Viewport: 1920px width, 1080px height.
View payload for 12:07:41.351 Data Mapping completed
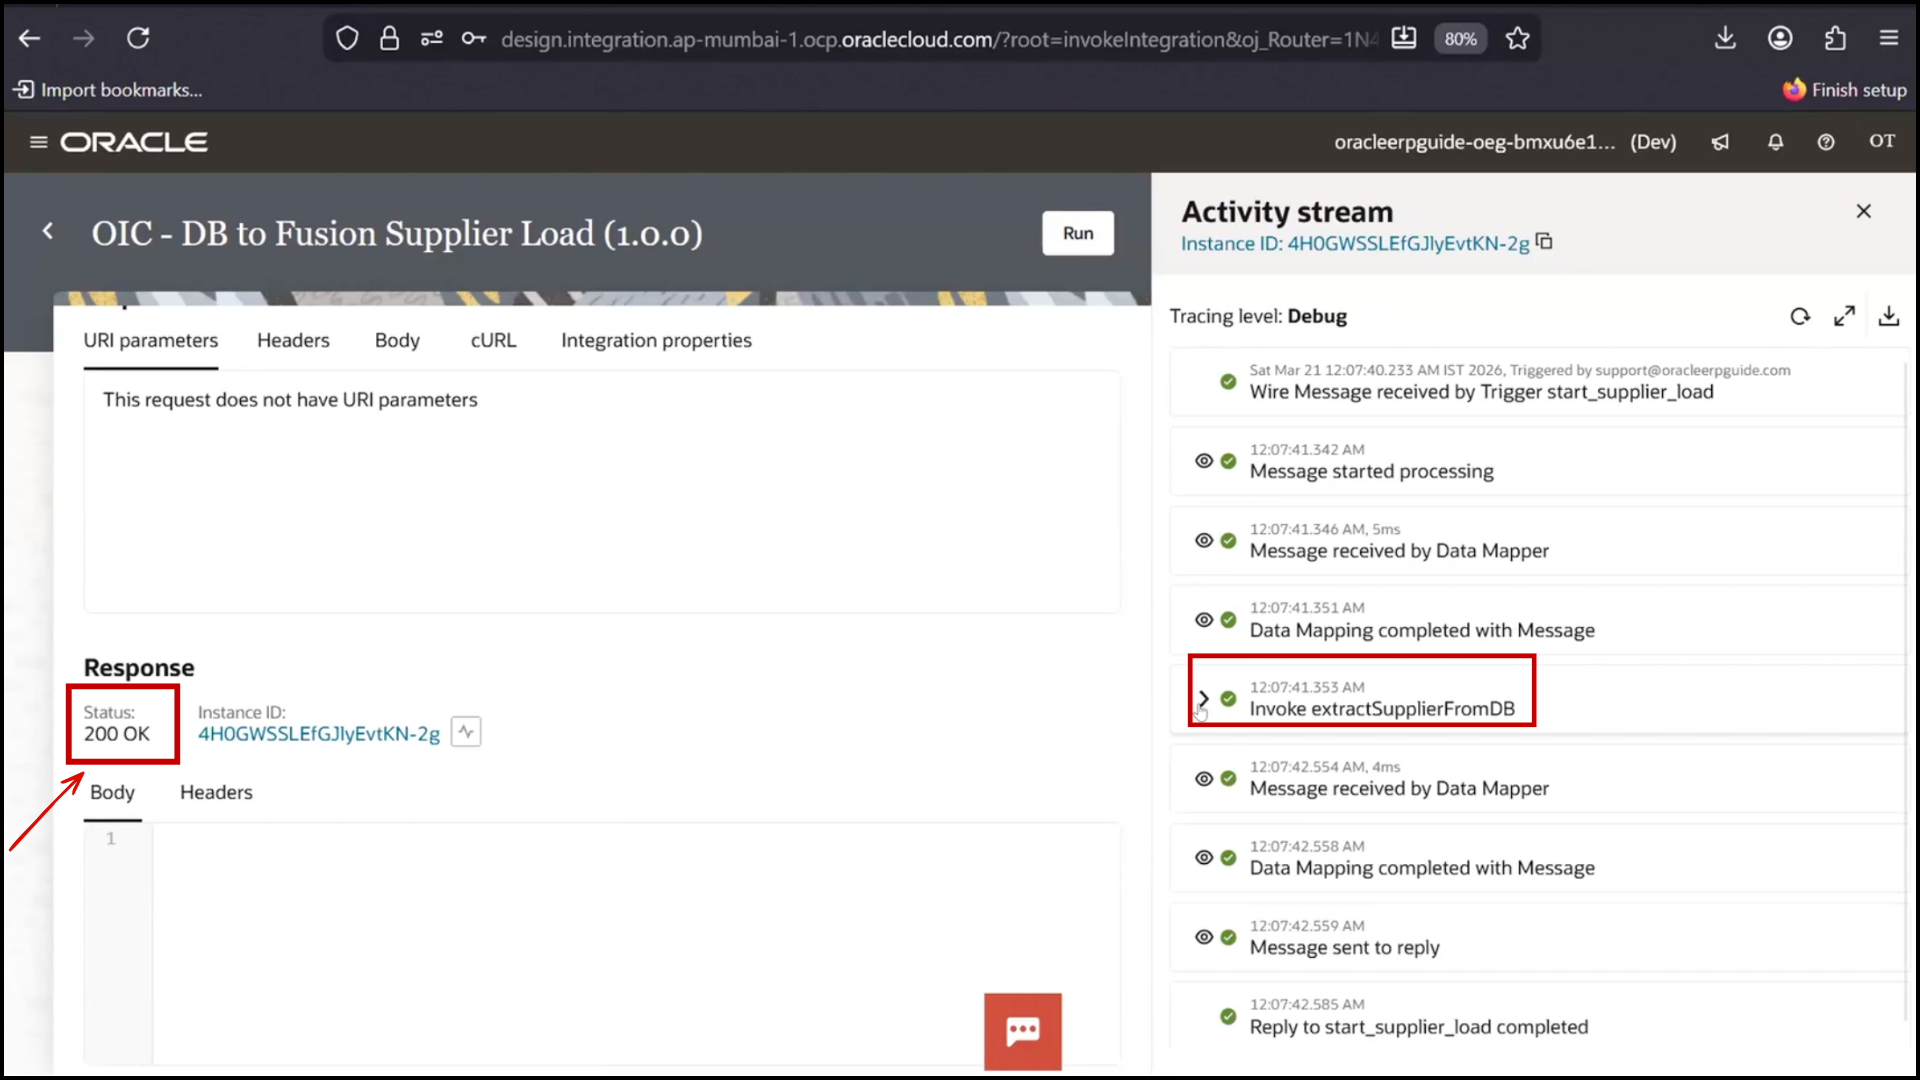(x=1204, y=620)
